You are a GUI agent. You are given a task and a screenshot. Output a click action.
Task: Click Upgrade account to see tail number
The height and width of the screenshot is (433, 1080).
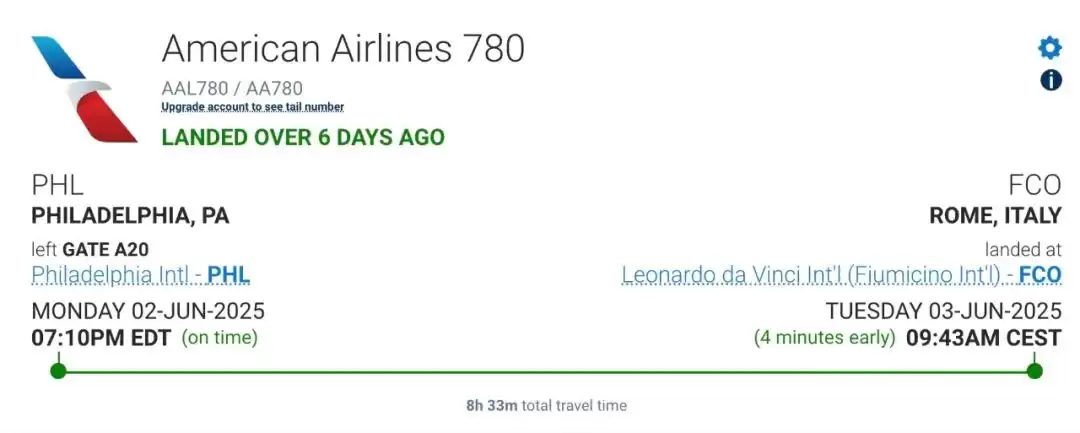pyautogui.click(x=253, y=107)
